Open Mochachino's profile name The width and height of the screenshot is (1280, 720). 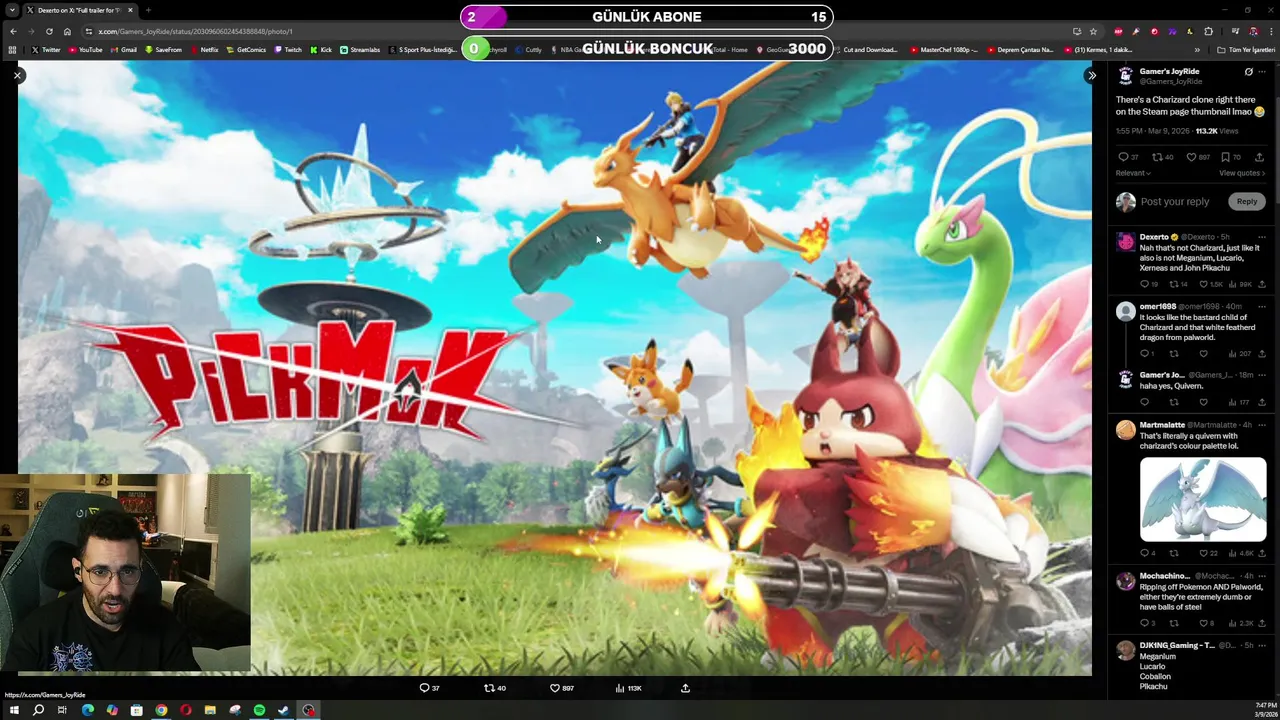(x=1165, y=576)
